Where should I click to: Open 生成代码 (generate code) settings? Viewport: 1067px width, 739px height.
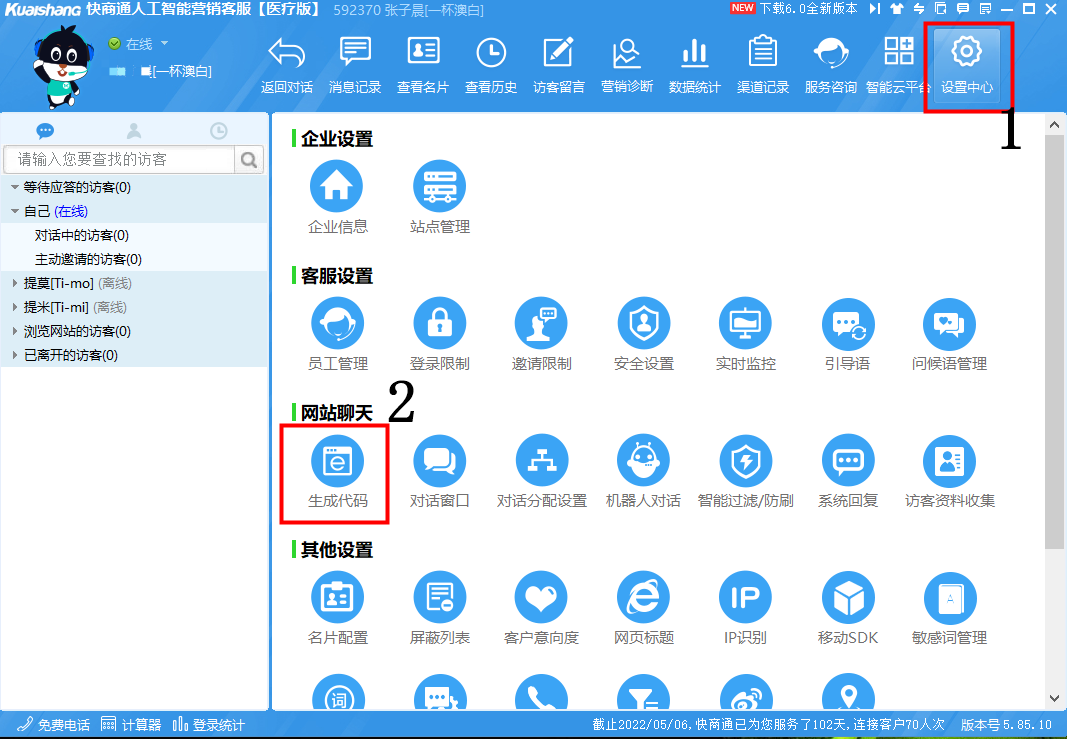click(337, 461)
